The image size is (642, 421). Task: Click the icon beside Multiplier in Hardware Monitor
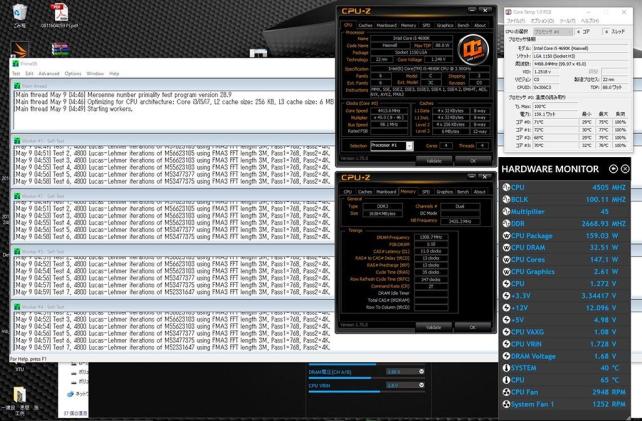pos(506,212)
